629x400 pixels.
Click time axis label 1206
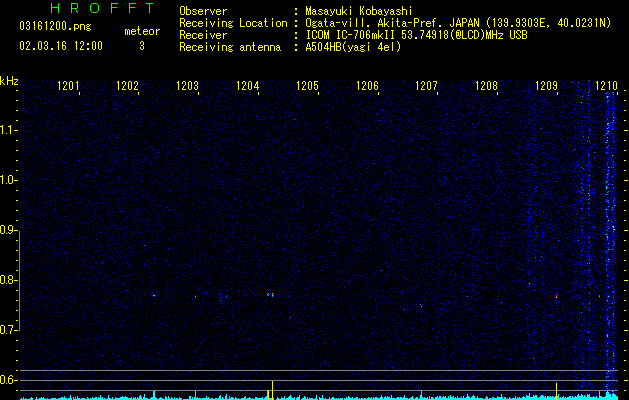[x=367, y=85]
